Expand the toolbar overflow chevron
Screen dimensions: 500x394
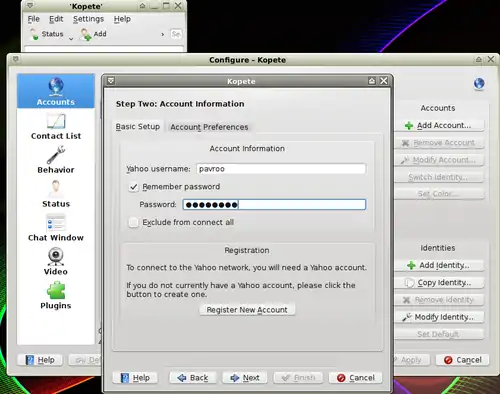tap(162, 34)
